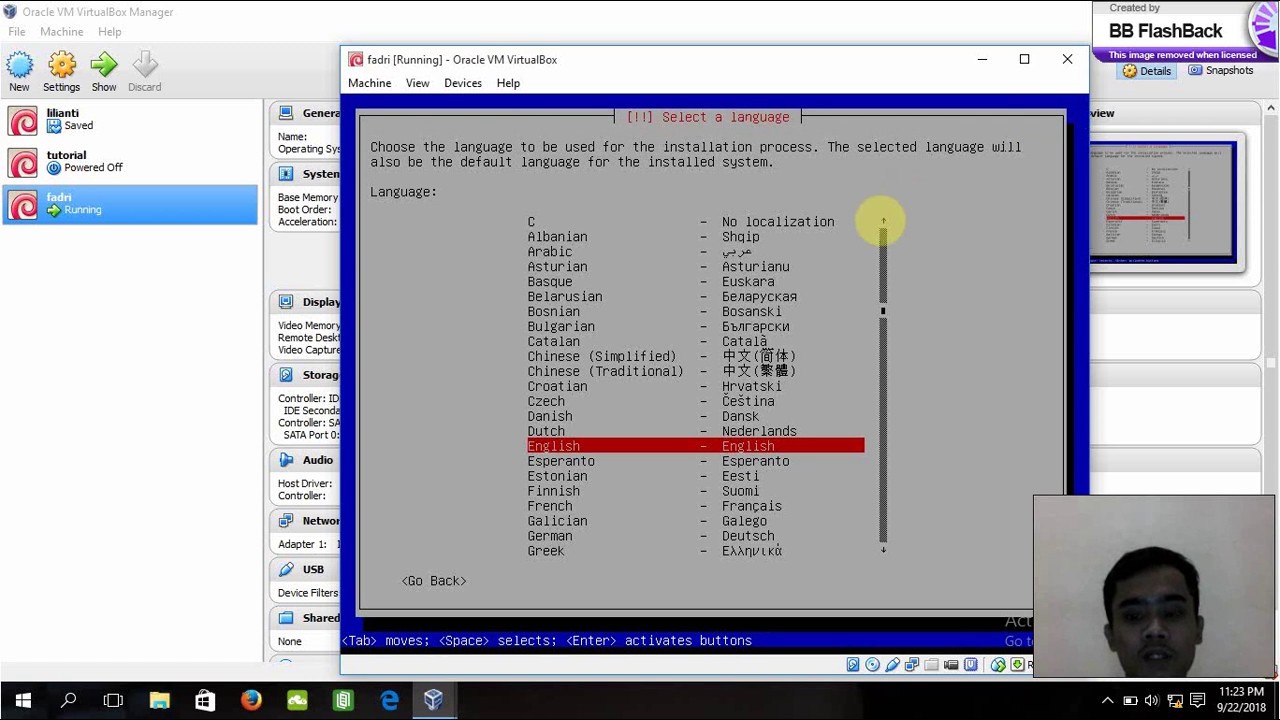Select the Albanian language row
The height and width of the screenshot is (720, 1280).
[x=696, y=237]
